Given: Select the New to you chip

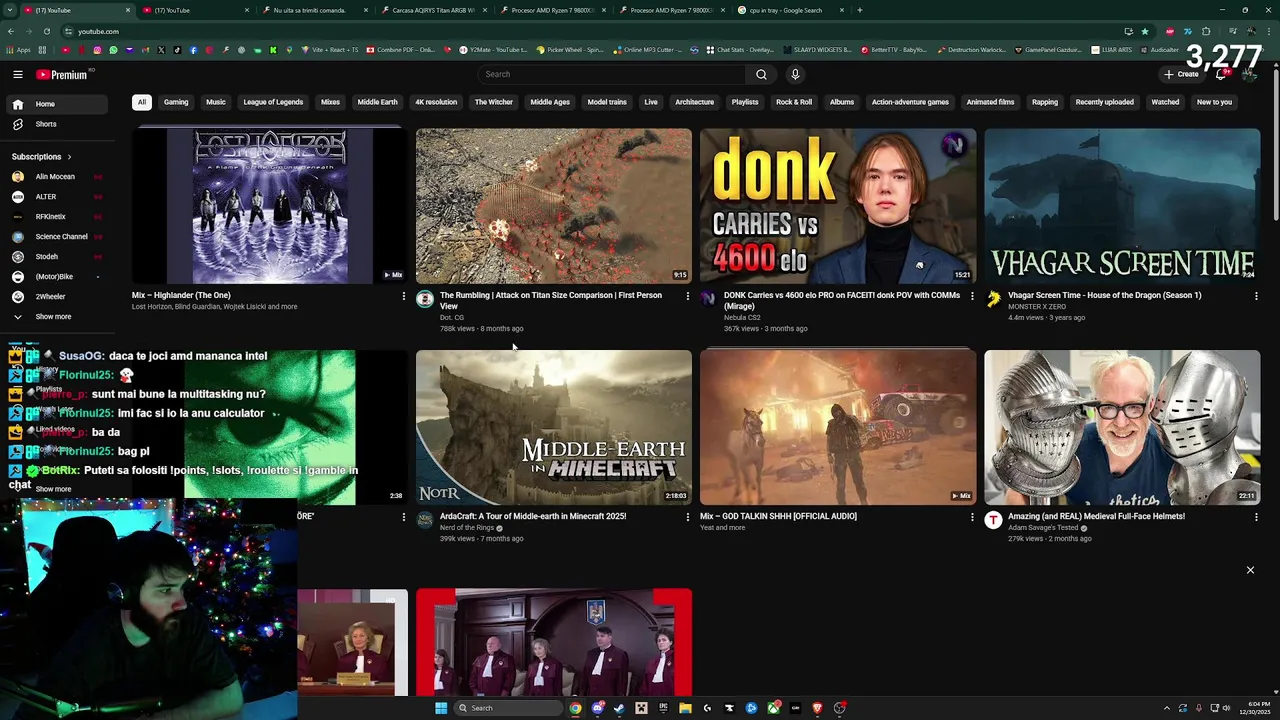Looking at the screenshot, I should pos(1214,102).
